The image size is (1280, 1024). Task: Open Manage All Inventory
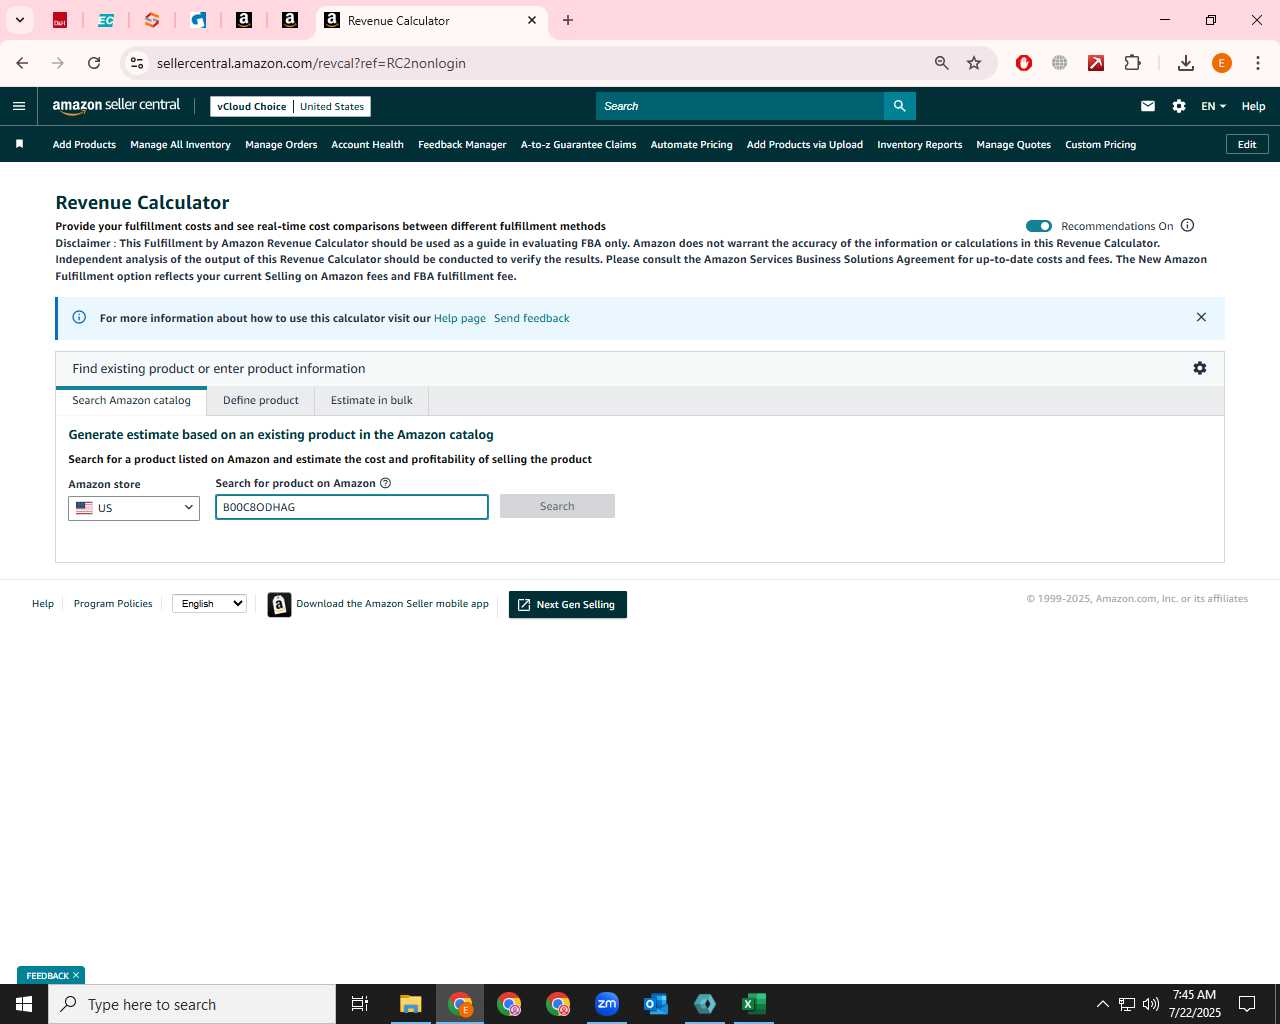[x=180, y=144]
